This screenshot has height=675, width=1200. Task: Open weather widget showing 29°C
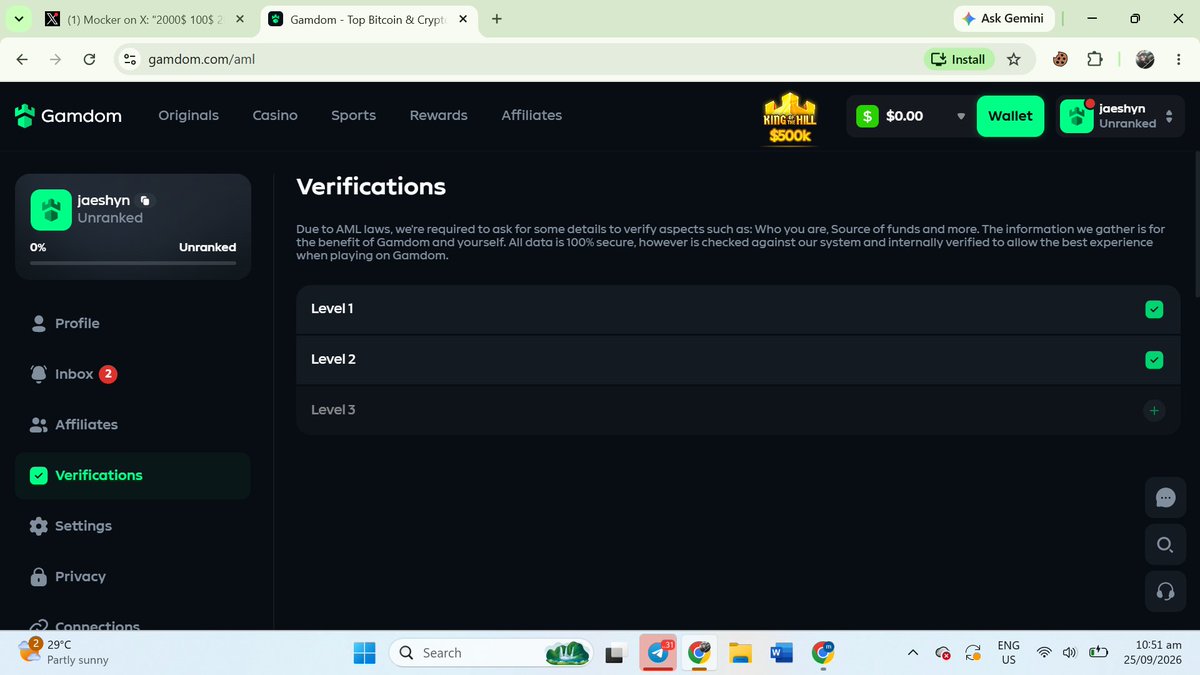(65, 653)
